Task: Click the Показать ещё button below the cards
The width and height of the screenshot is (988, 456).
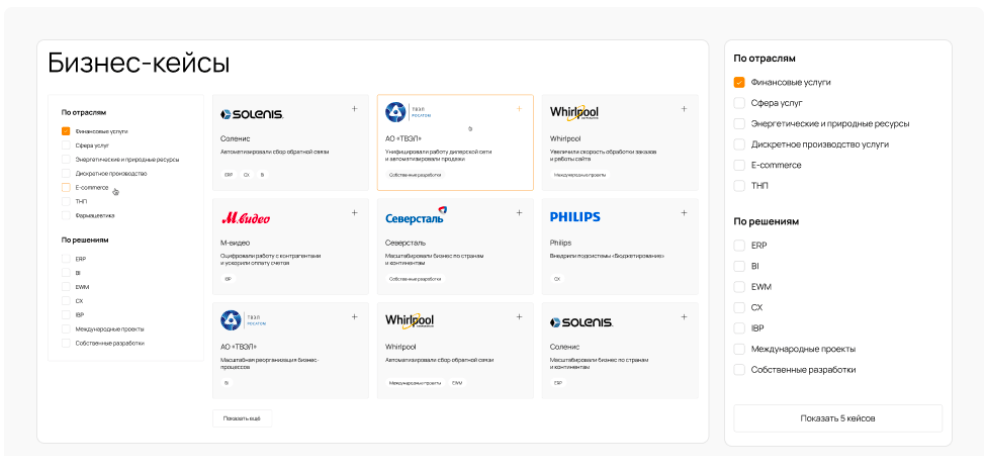Action: [x=242, y=419]
